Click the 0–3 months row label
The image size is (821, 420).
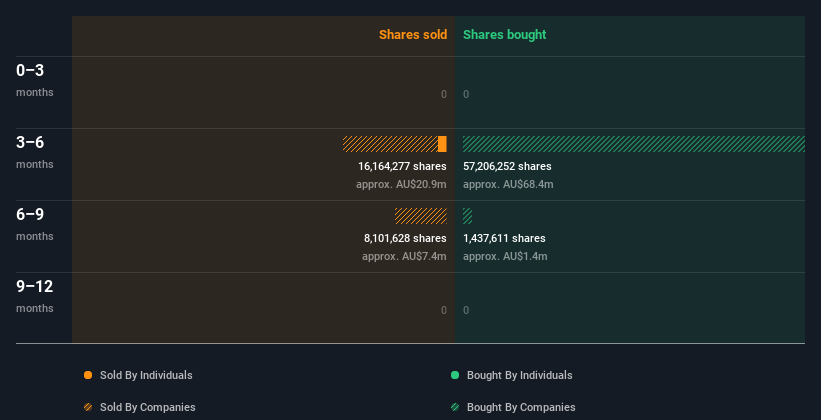[35, 80]
